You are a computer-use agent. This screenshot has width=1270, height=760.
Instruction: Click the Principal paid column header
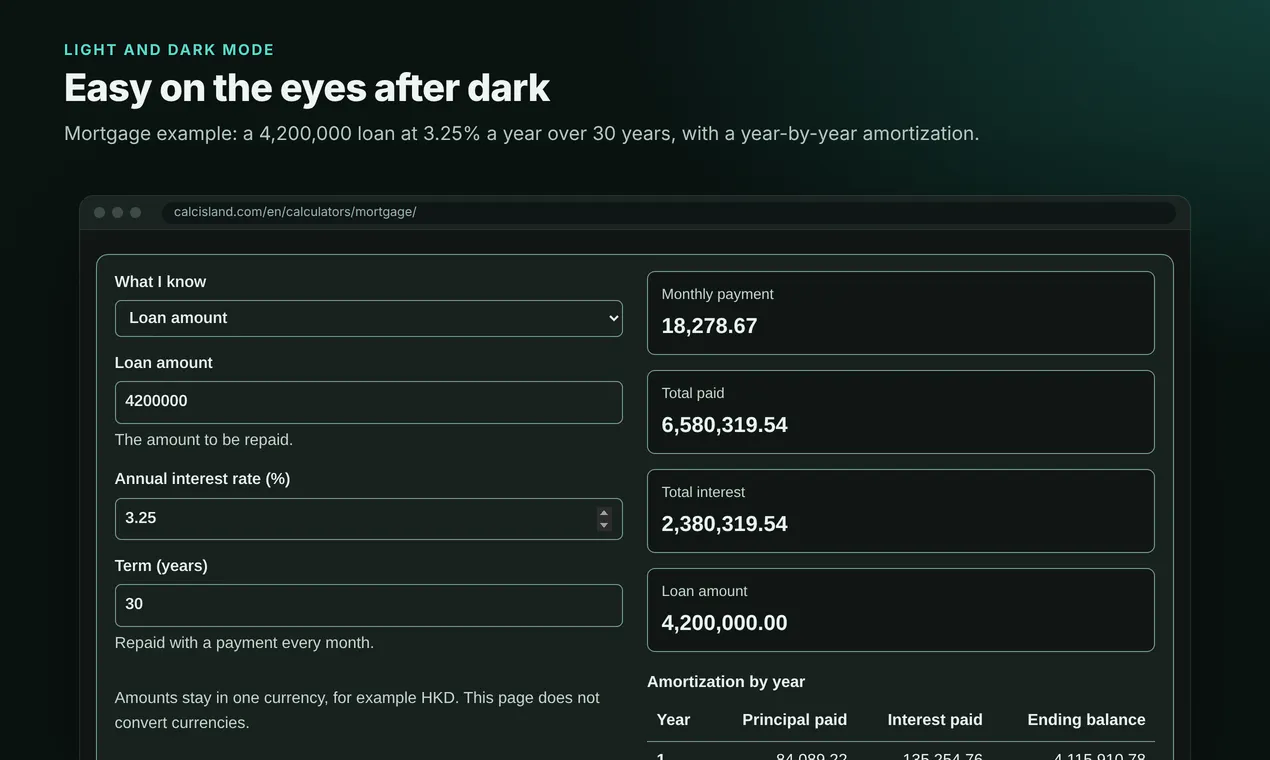coord(794,720)
